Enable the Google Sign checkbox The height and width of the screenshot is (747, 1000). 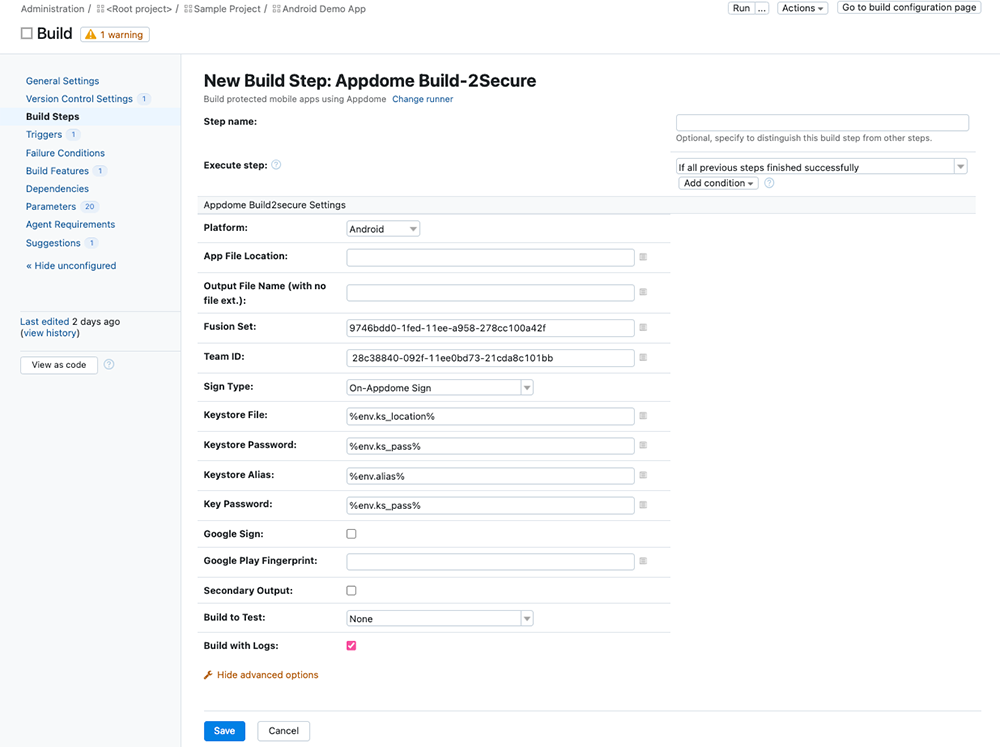[351, 534]
